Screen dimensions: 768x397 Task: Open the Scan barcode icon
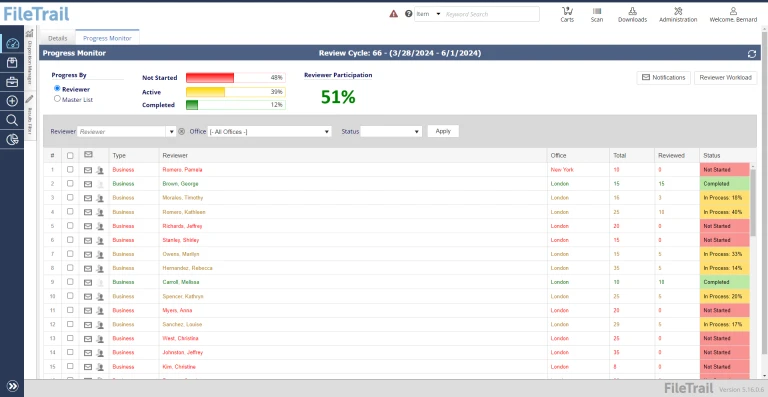tap(597, 14)
